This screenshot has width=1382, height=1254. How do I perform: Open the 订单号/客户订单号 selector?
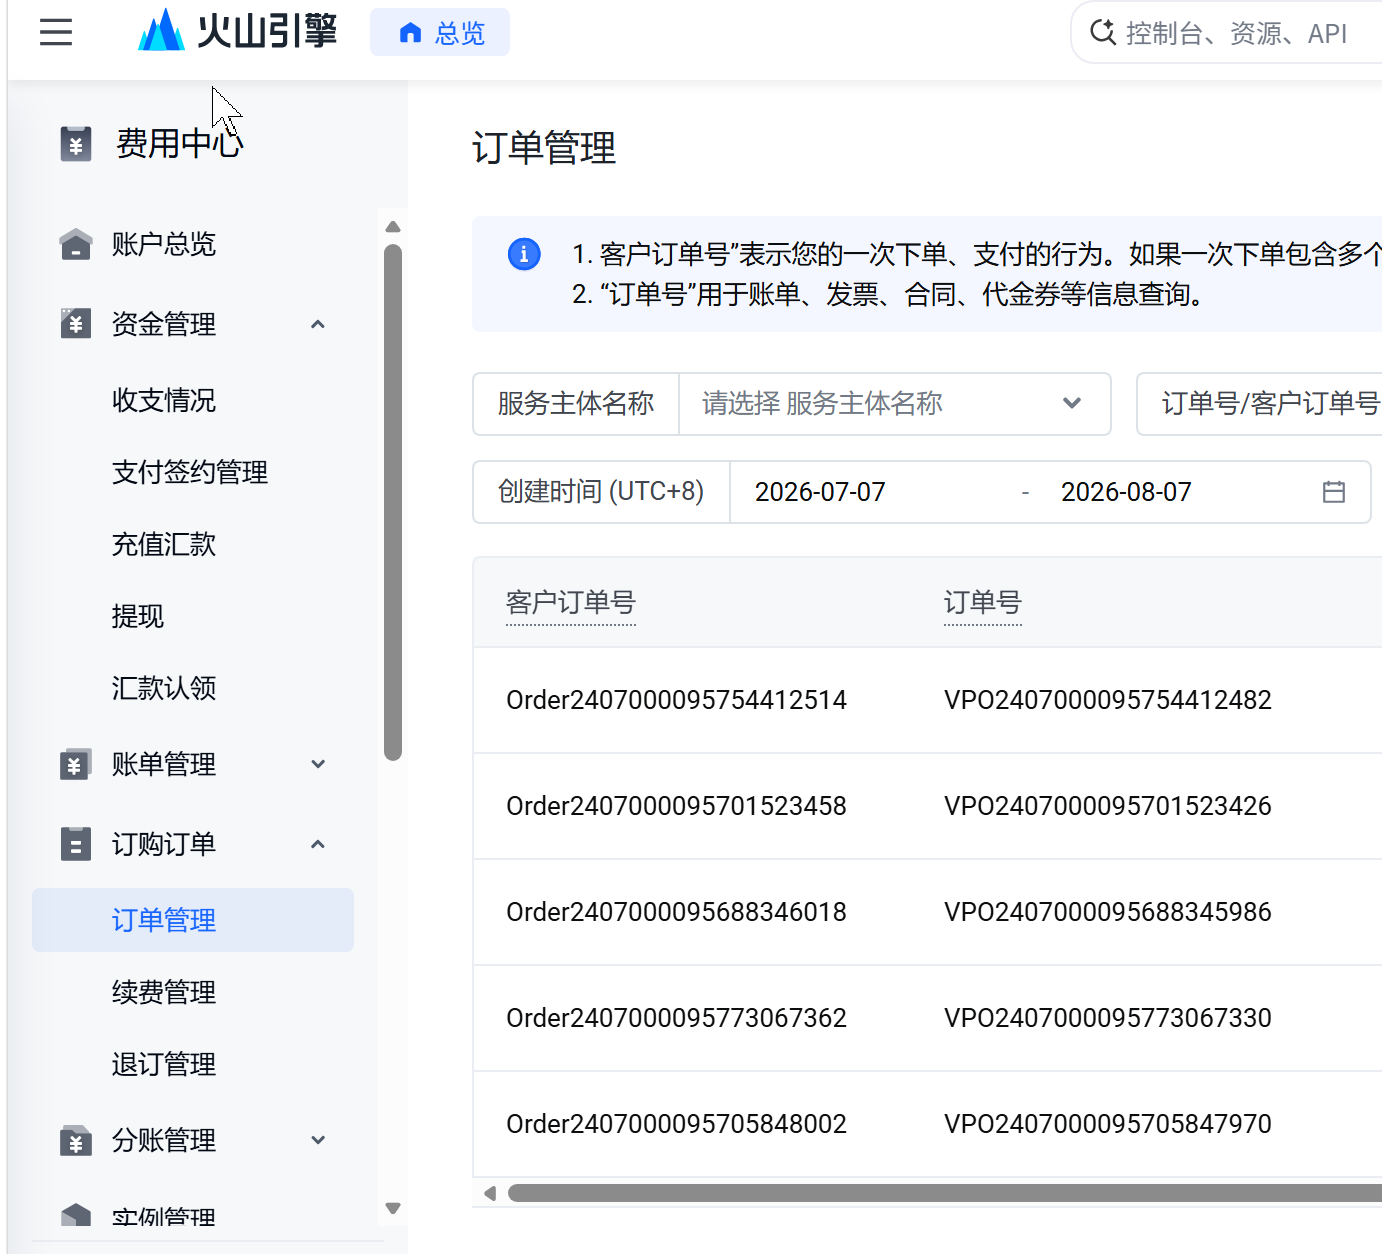(x=1260, y=404)
